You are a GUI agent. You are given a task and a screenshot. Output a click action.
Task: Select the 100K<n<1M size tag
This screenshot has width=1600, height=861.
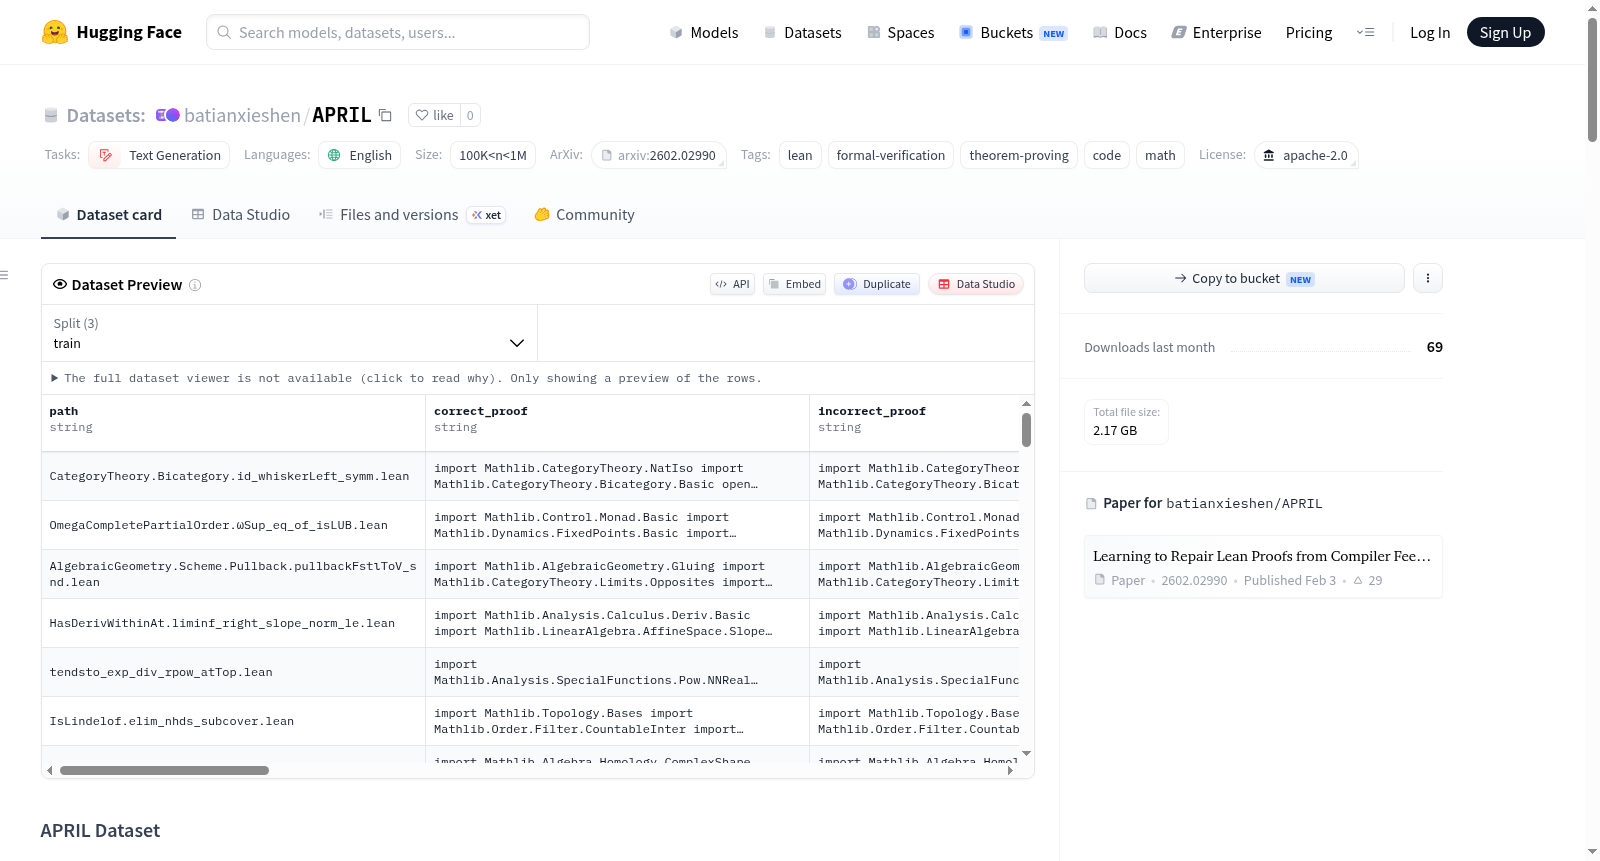[x=493, y=155]
